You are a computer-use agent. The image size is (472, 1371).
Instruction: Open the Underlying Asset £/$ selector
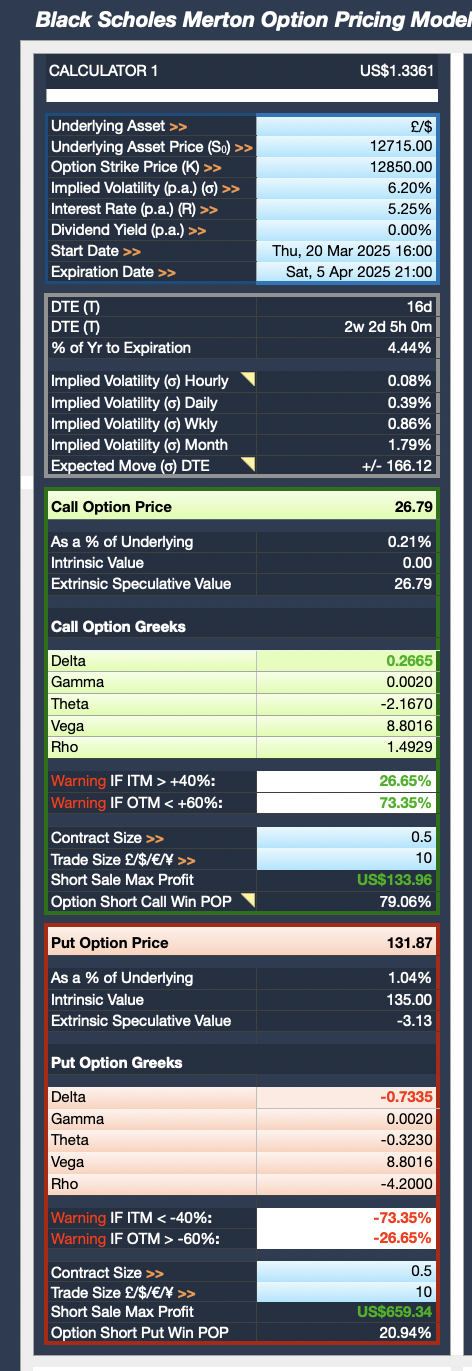347,126
